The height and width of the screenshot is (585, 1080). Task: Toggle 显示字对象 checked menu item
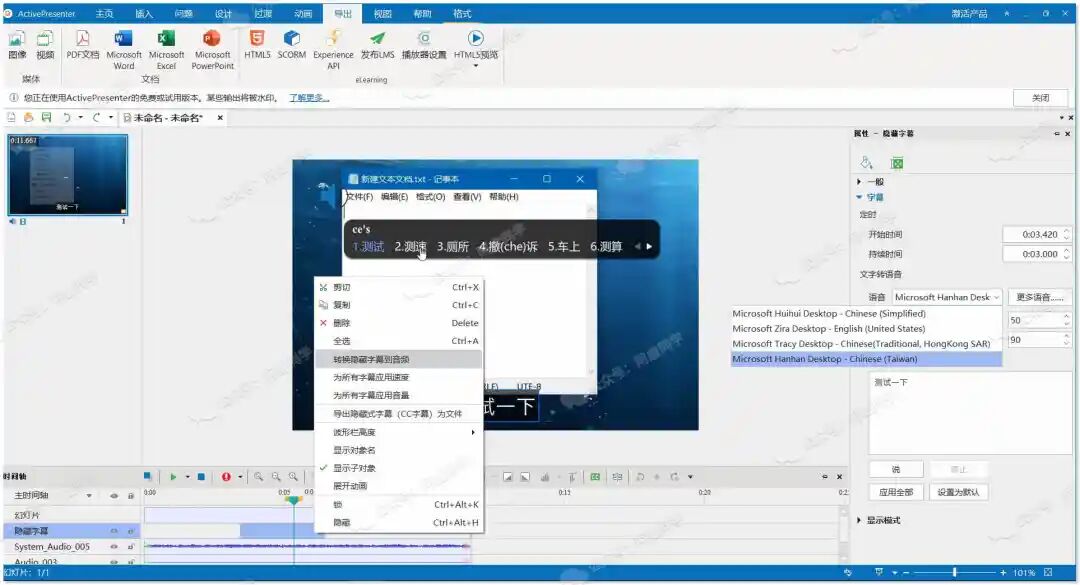399,469
